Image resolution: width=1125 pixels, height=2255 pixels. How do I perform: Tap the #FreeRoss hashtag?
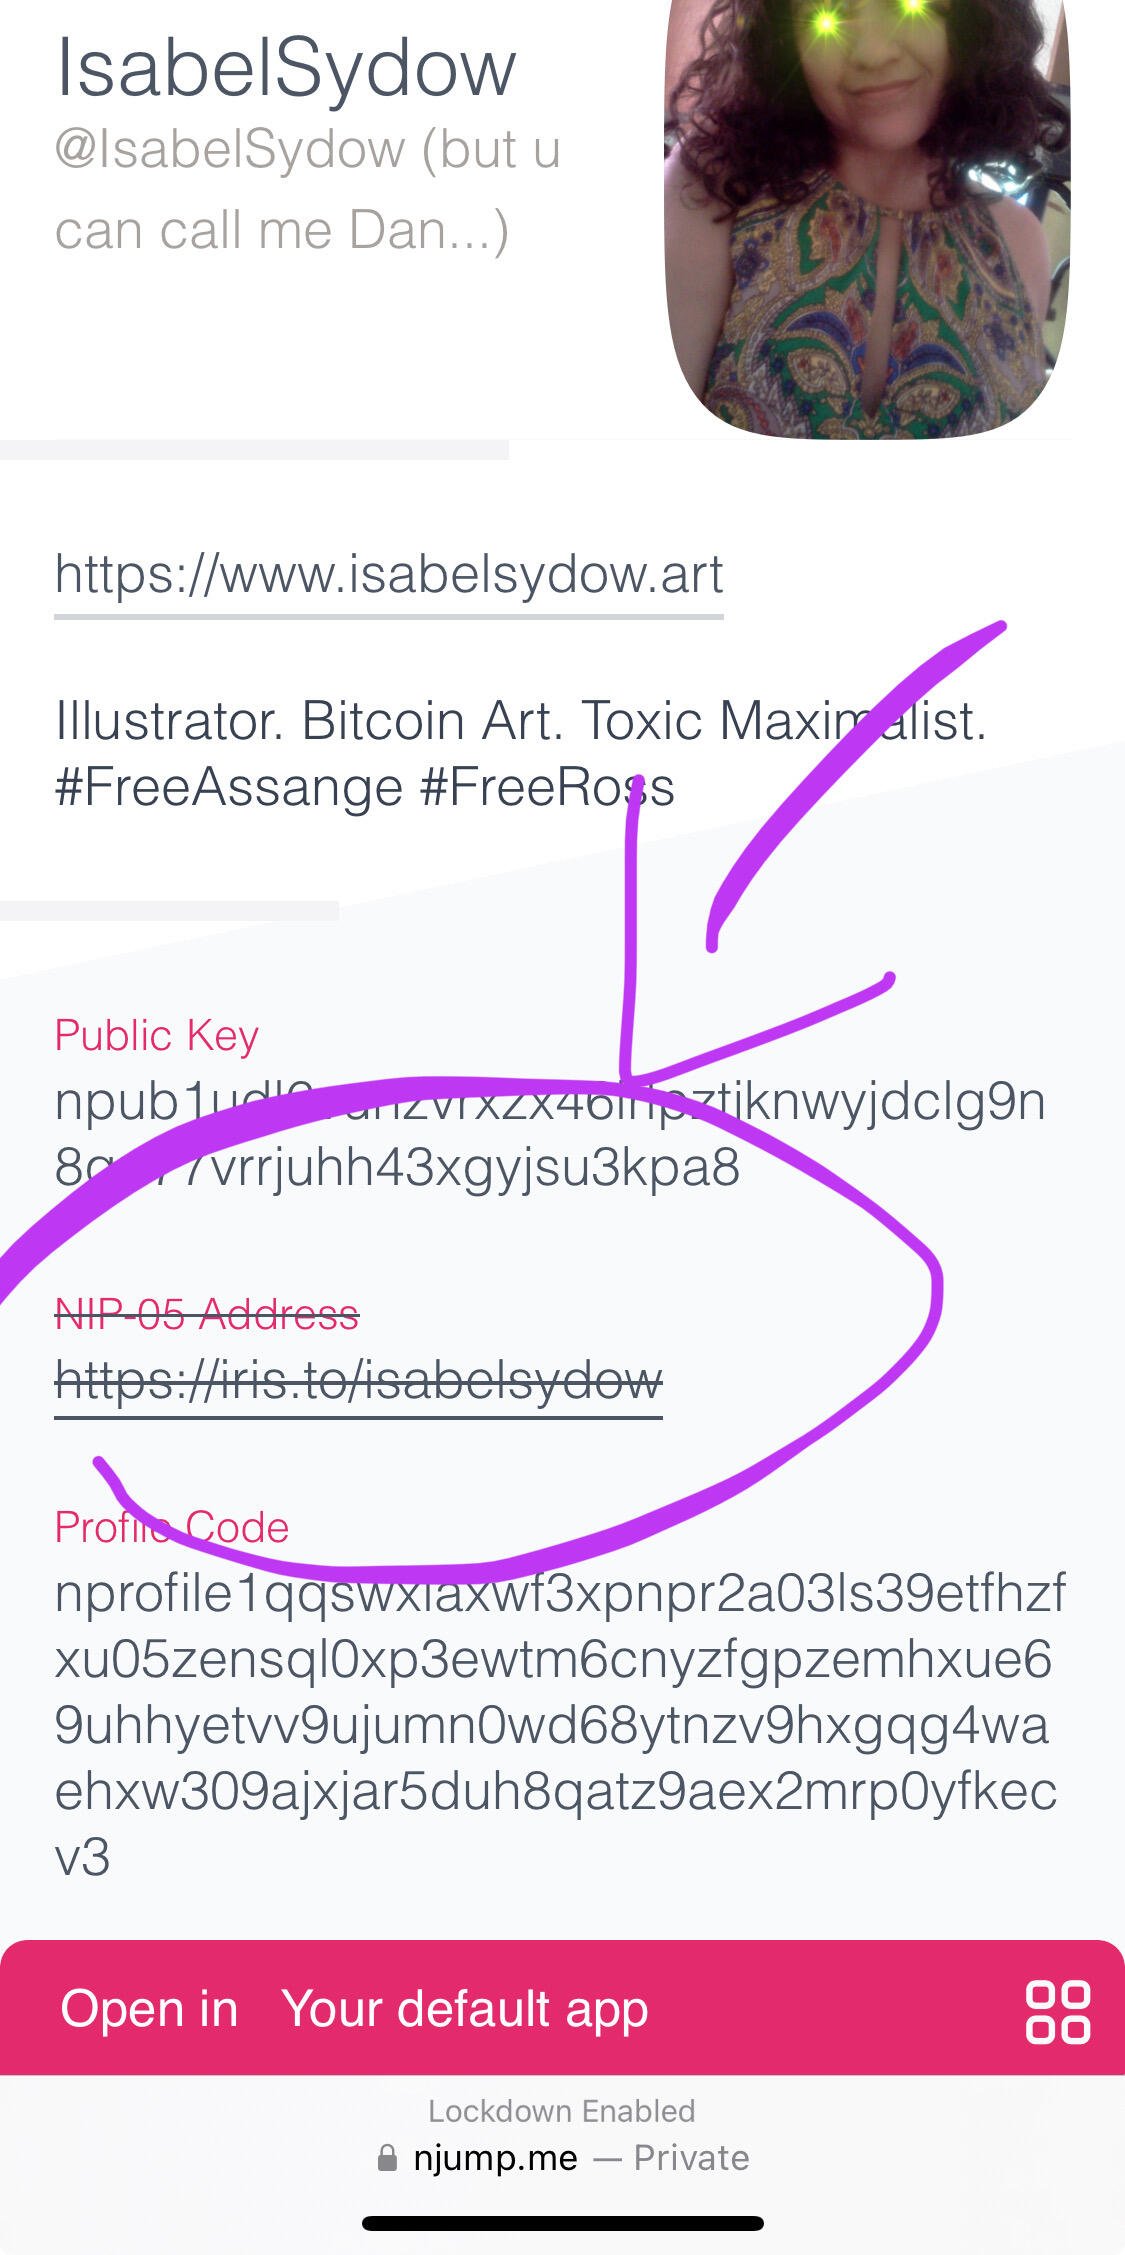[x=548, y=787]
